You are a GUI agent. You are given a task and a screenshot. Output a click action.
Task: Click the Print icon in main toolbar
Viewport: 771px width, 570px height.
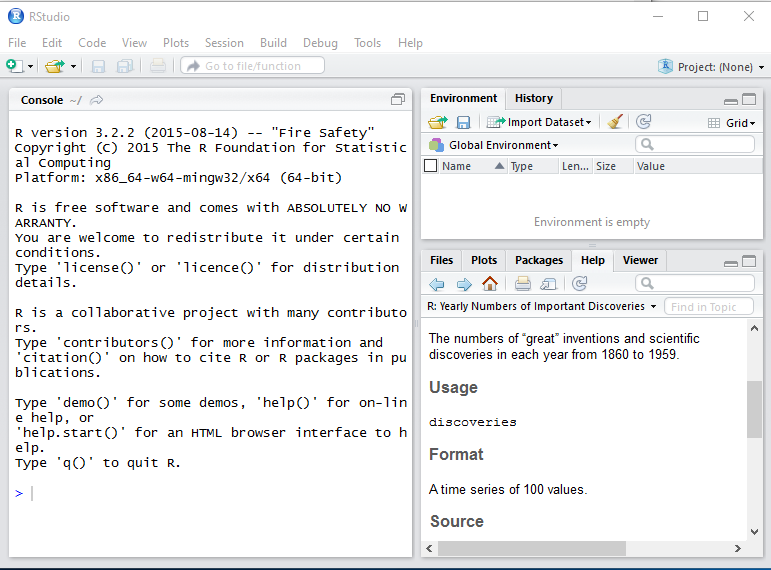point(157,66)
